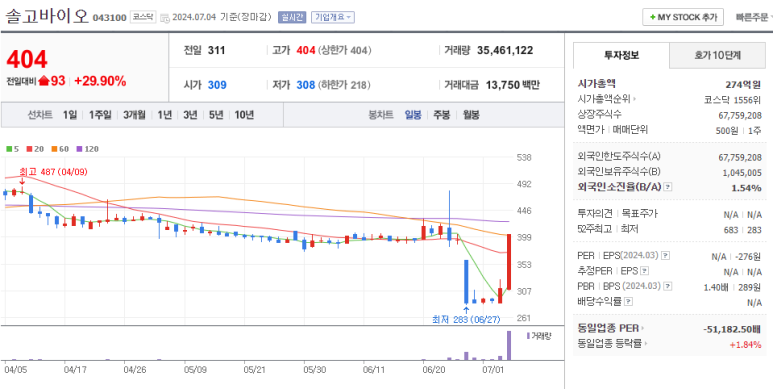Viewport: 773px width, 389px height.
Task: Click the 최저 283 (06/27) chart marker
Action: (466, 319)
